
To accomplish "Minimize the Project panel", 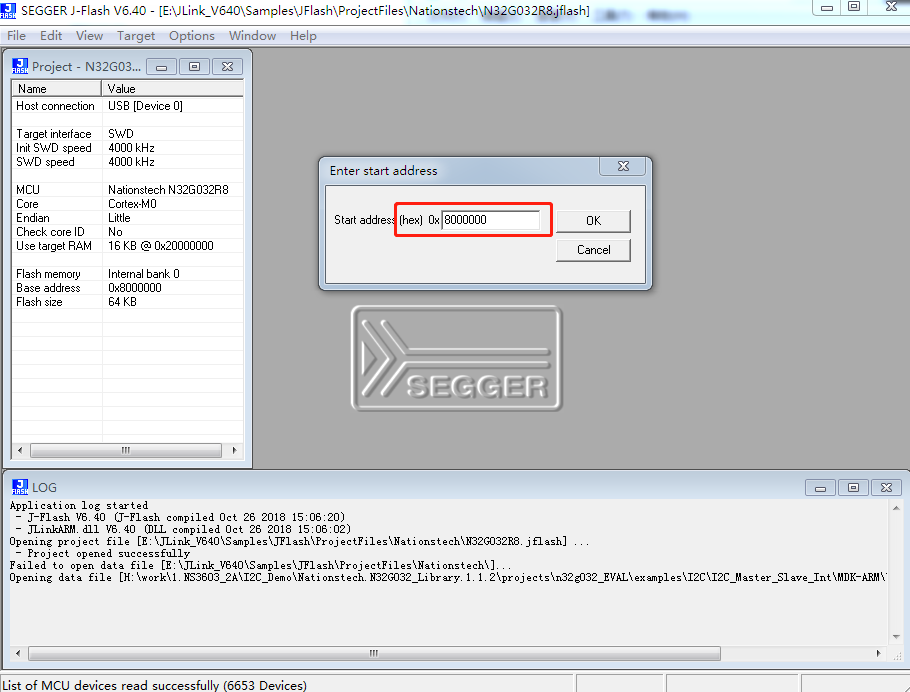I will click(161, 67).
